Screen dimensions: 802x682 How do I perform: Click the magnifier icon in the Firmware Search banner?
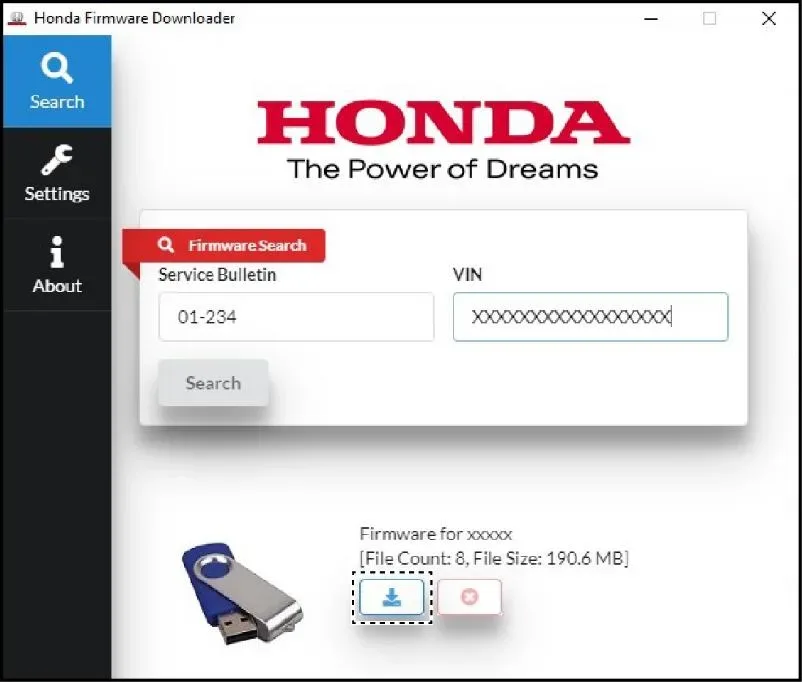(x=166, y=245)
